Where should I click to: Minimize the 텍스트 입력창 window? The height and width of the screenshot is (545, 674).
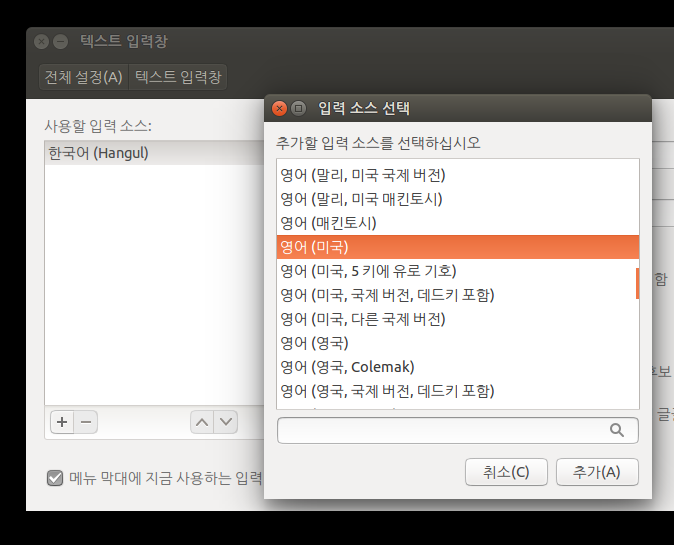[61, 42]
